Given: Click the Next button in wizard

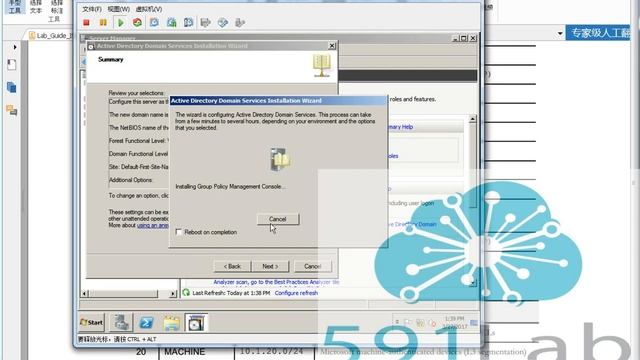Looking at the screenshot, I should [x=270, y=267].
